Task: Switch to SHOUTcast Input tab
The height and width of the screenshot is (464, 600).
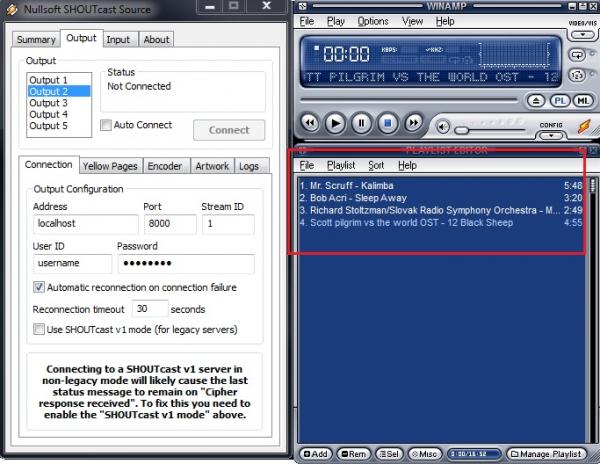Action: (x=118, y=39)
